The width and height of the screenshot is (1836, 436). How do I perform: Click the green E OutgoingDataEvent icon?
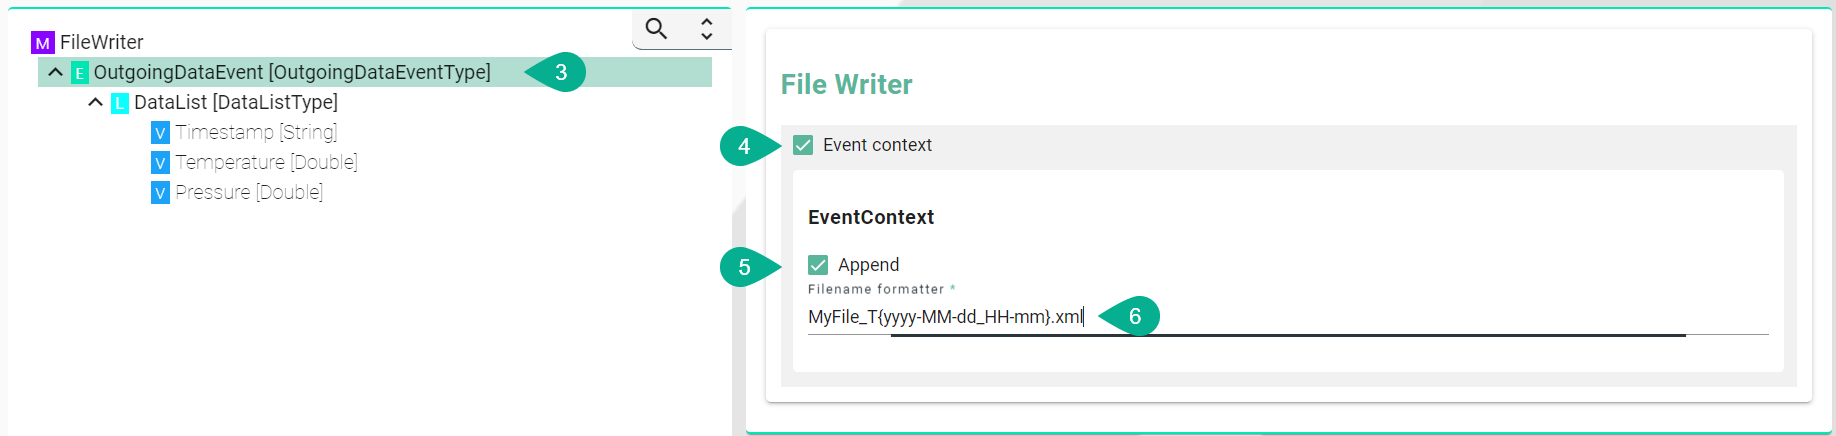tap(80, 73)
